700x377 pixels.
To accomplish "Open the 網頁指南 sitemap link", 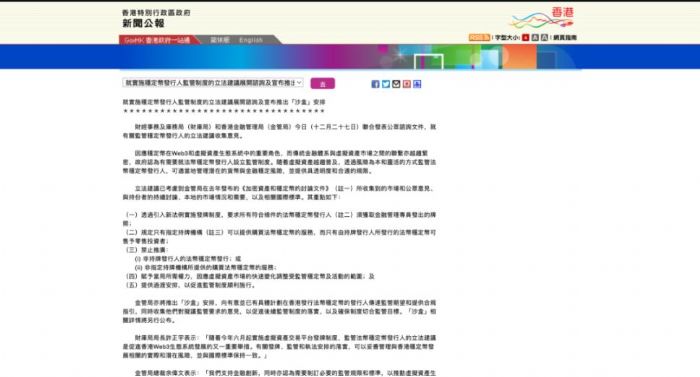I will [565, 38].
